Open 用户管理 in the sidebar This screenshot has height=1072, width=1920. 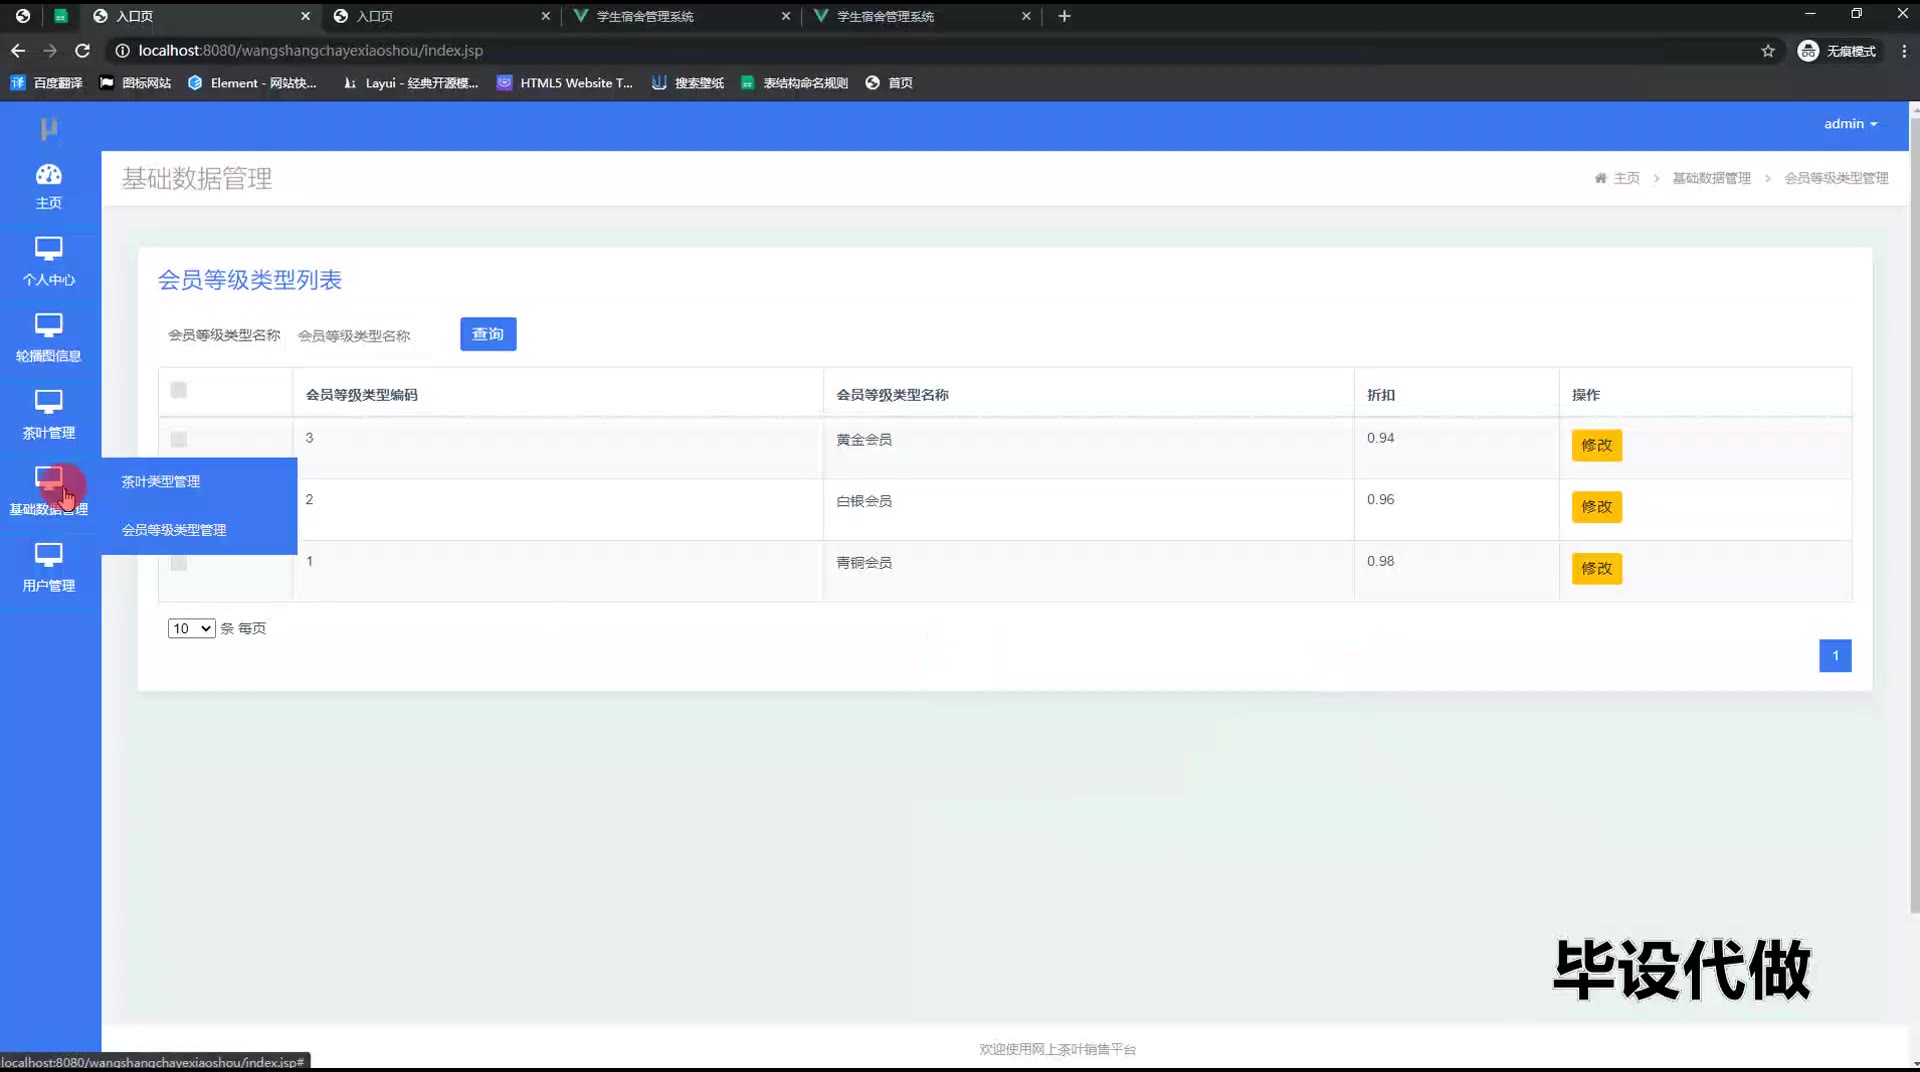[48, 568]
